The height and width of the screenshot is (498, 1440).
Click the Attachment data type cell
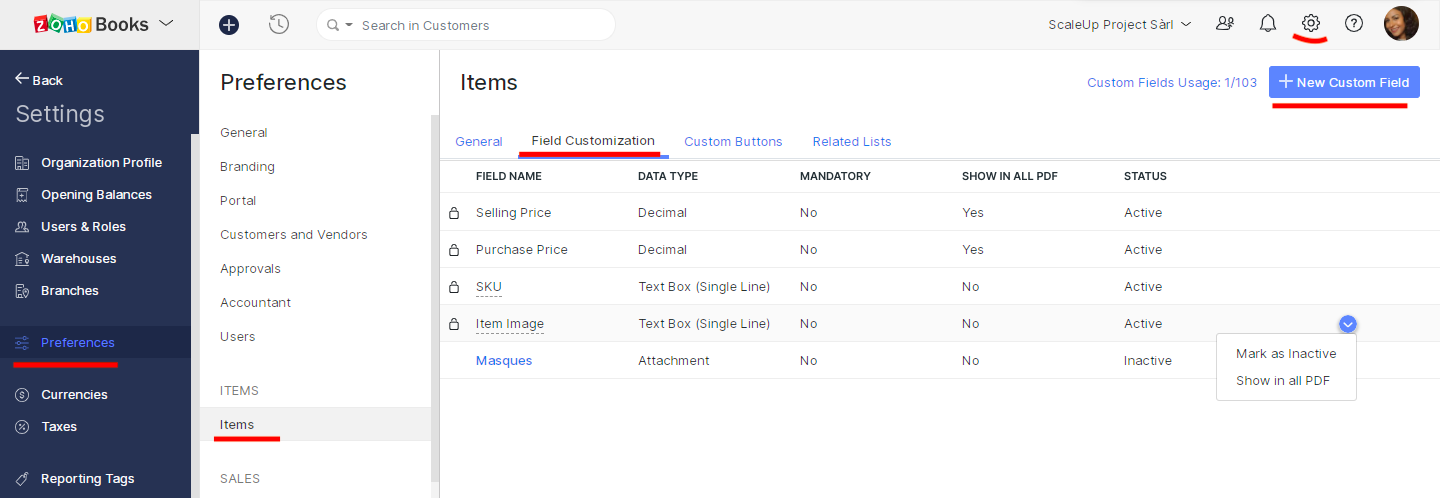tap(674, 361)
